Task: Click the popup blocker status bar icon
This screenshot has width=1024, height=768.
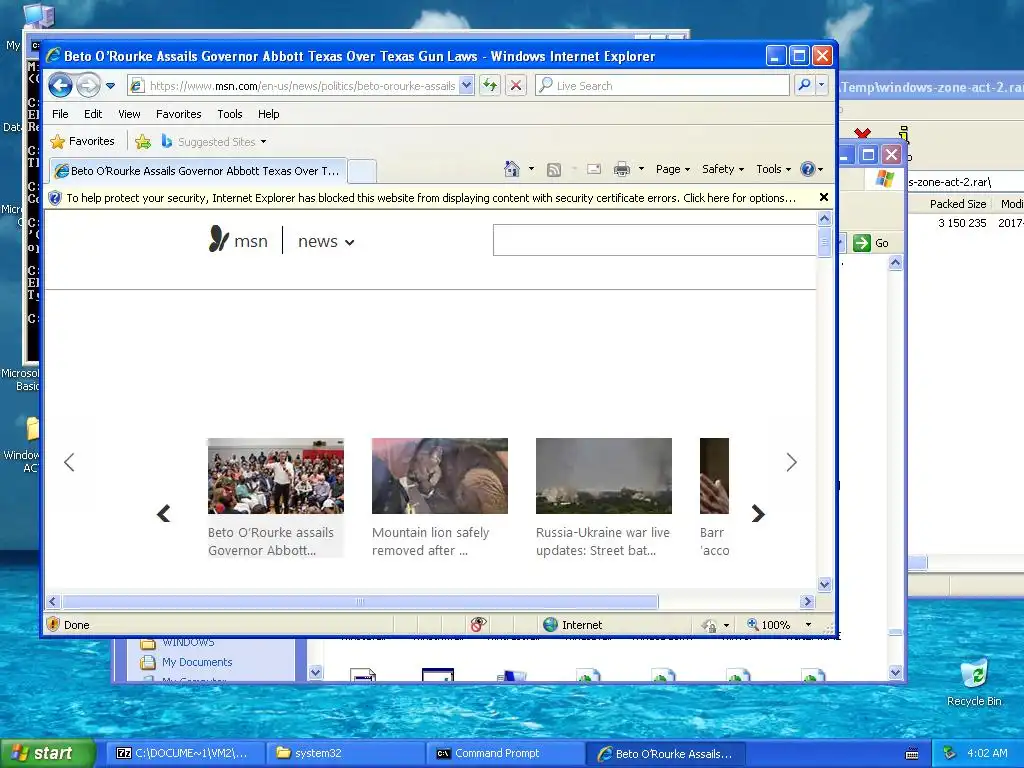Action: point(478,624)
